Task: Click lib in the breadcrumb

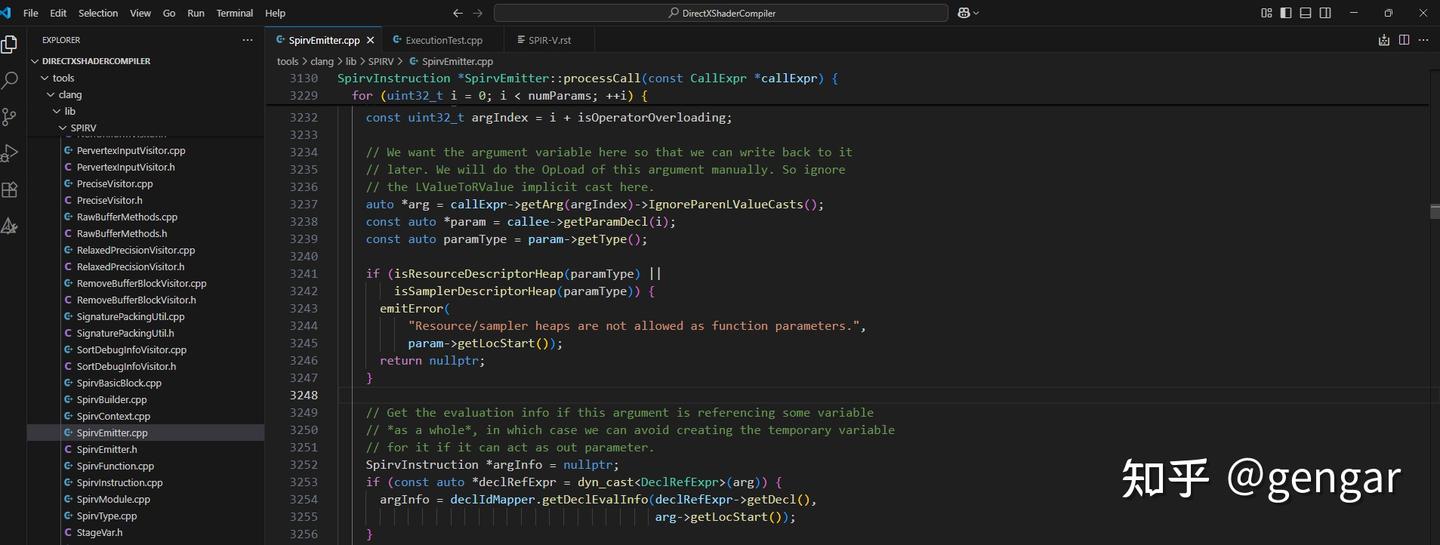Action: pyautogui.click(x=351, y=61)
